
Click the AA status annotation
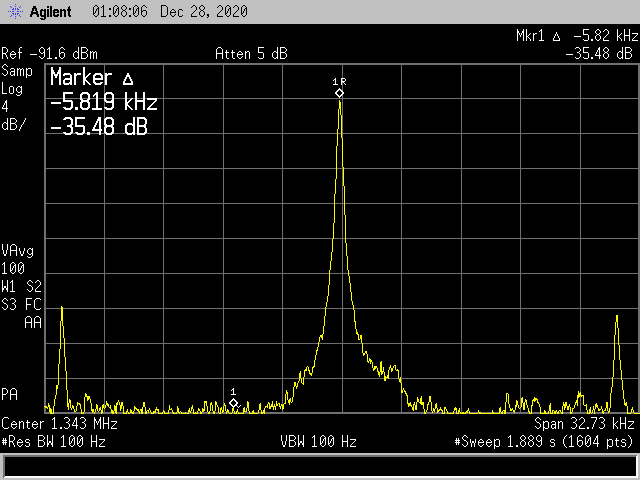tap(33, 322)
